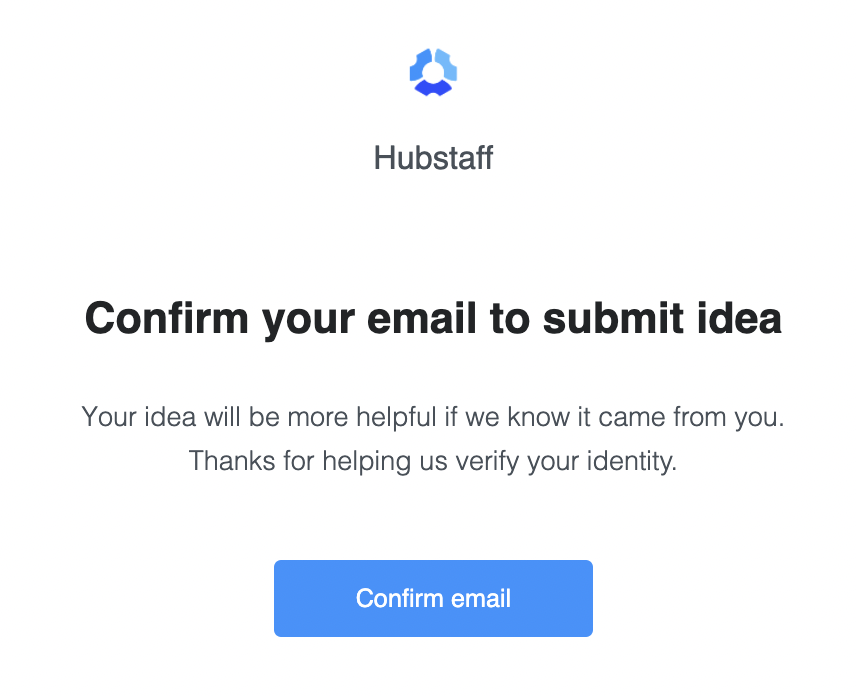
Task: Click the word 'Thanks' in the paragraph
Action: coord(232,461)
